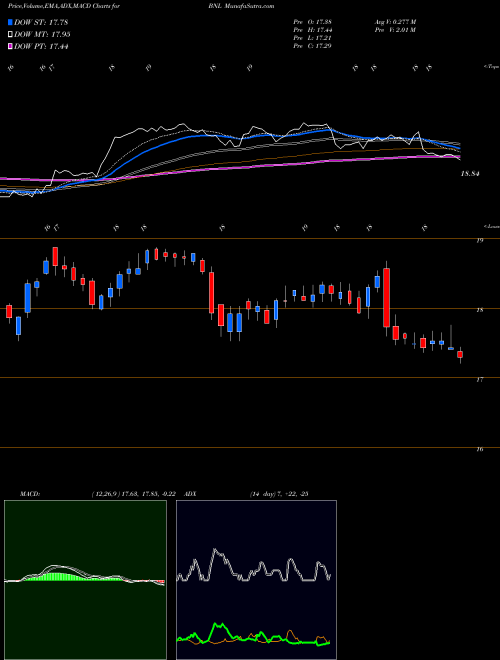Image resolution: width=500 pixels, height=660 pixels.
Task: Click the chart title 'Price,Volume,EMA,ADX,MACD Charts for'
Action: [x=64, y=6]
